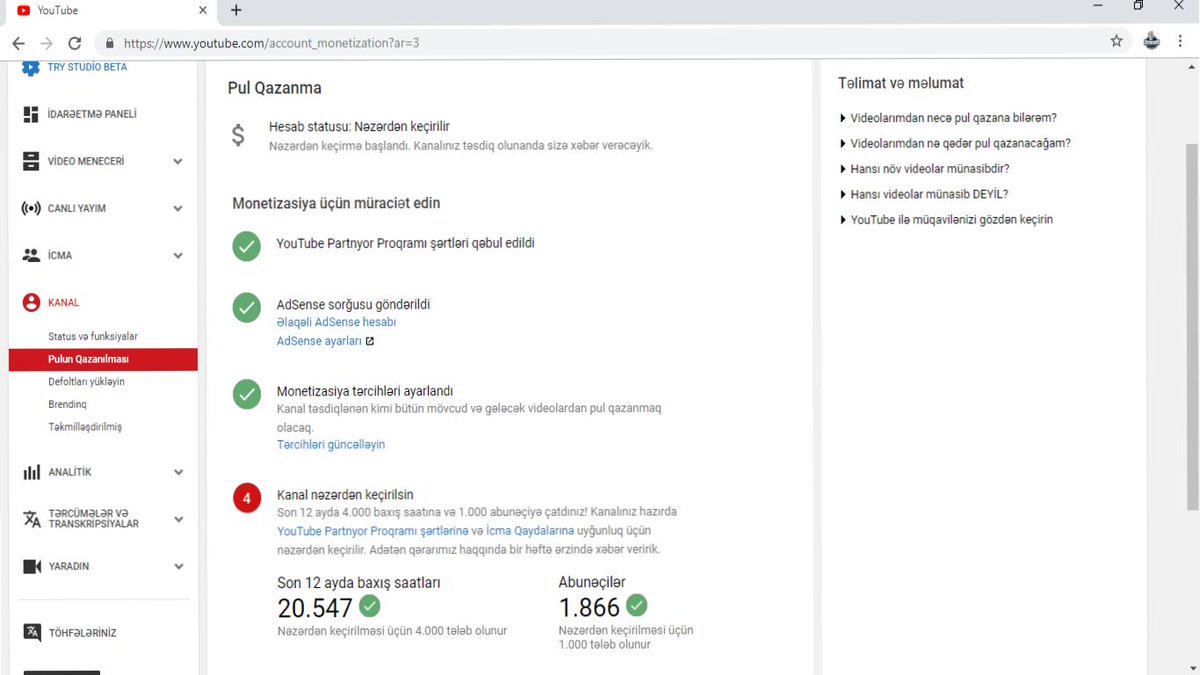Open Status və funksiyalar submenu item
This screenshot has width=1200, height=675.
[93, 336]
